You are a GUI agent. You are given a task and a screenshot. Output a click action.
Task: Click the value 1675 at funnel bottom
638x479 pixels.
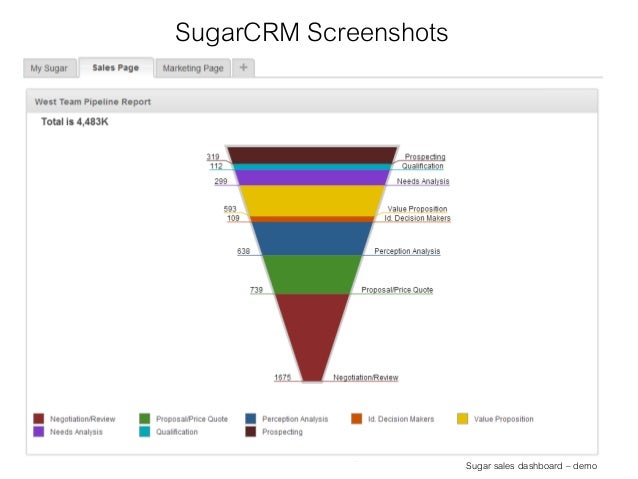point(282,377)
